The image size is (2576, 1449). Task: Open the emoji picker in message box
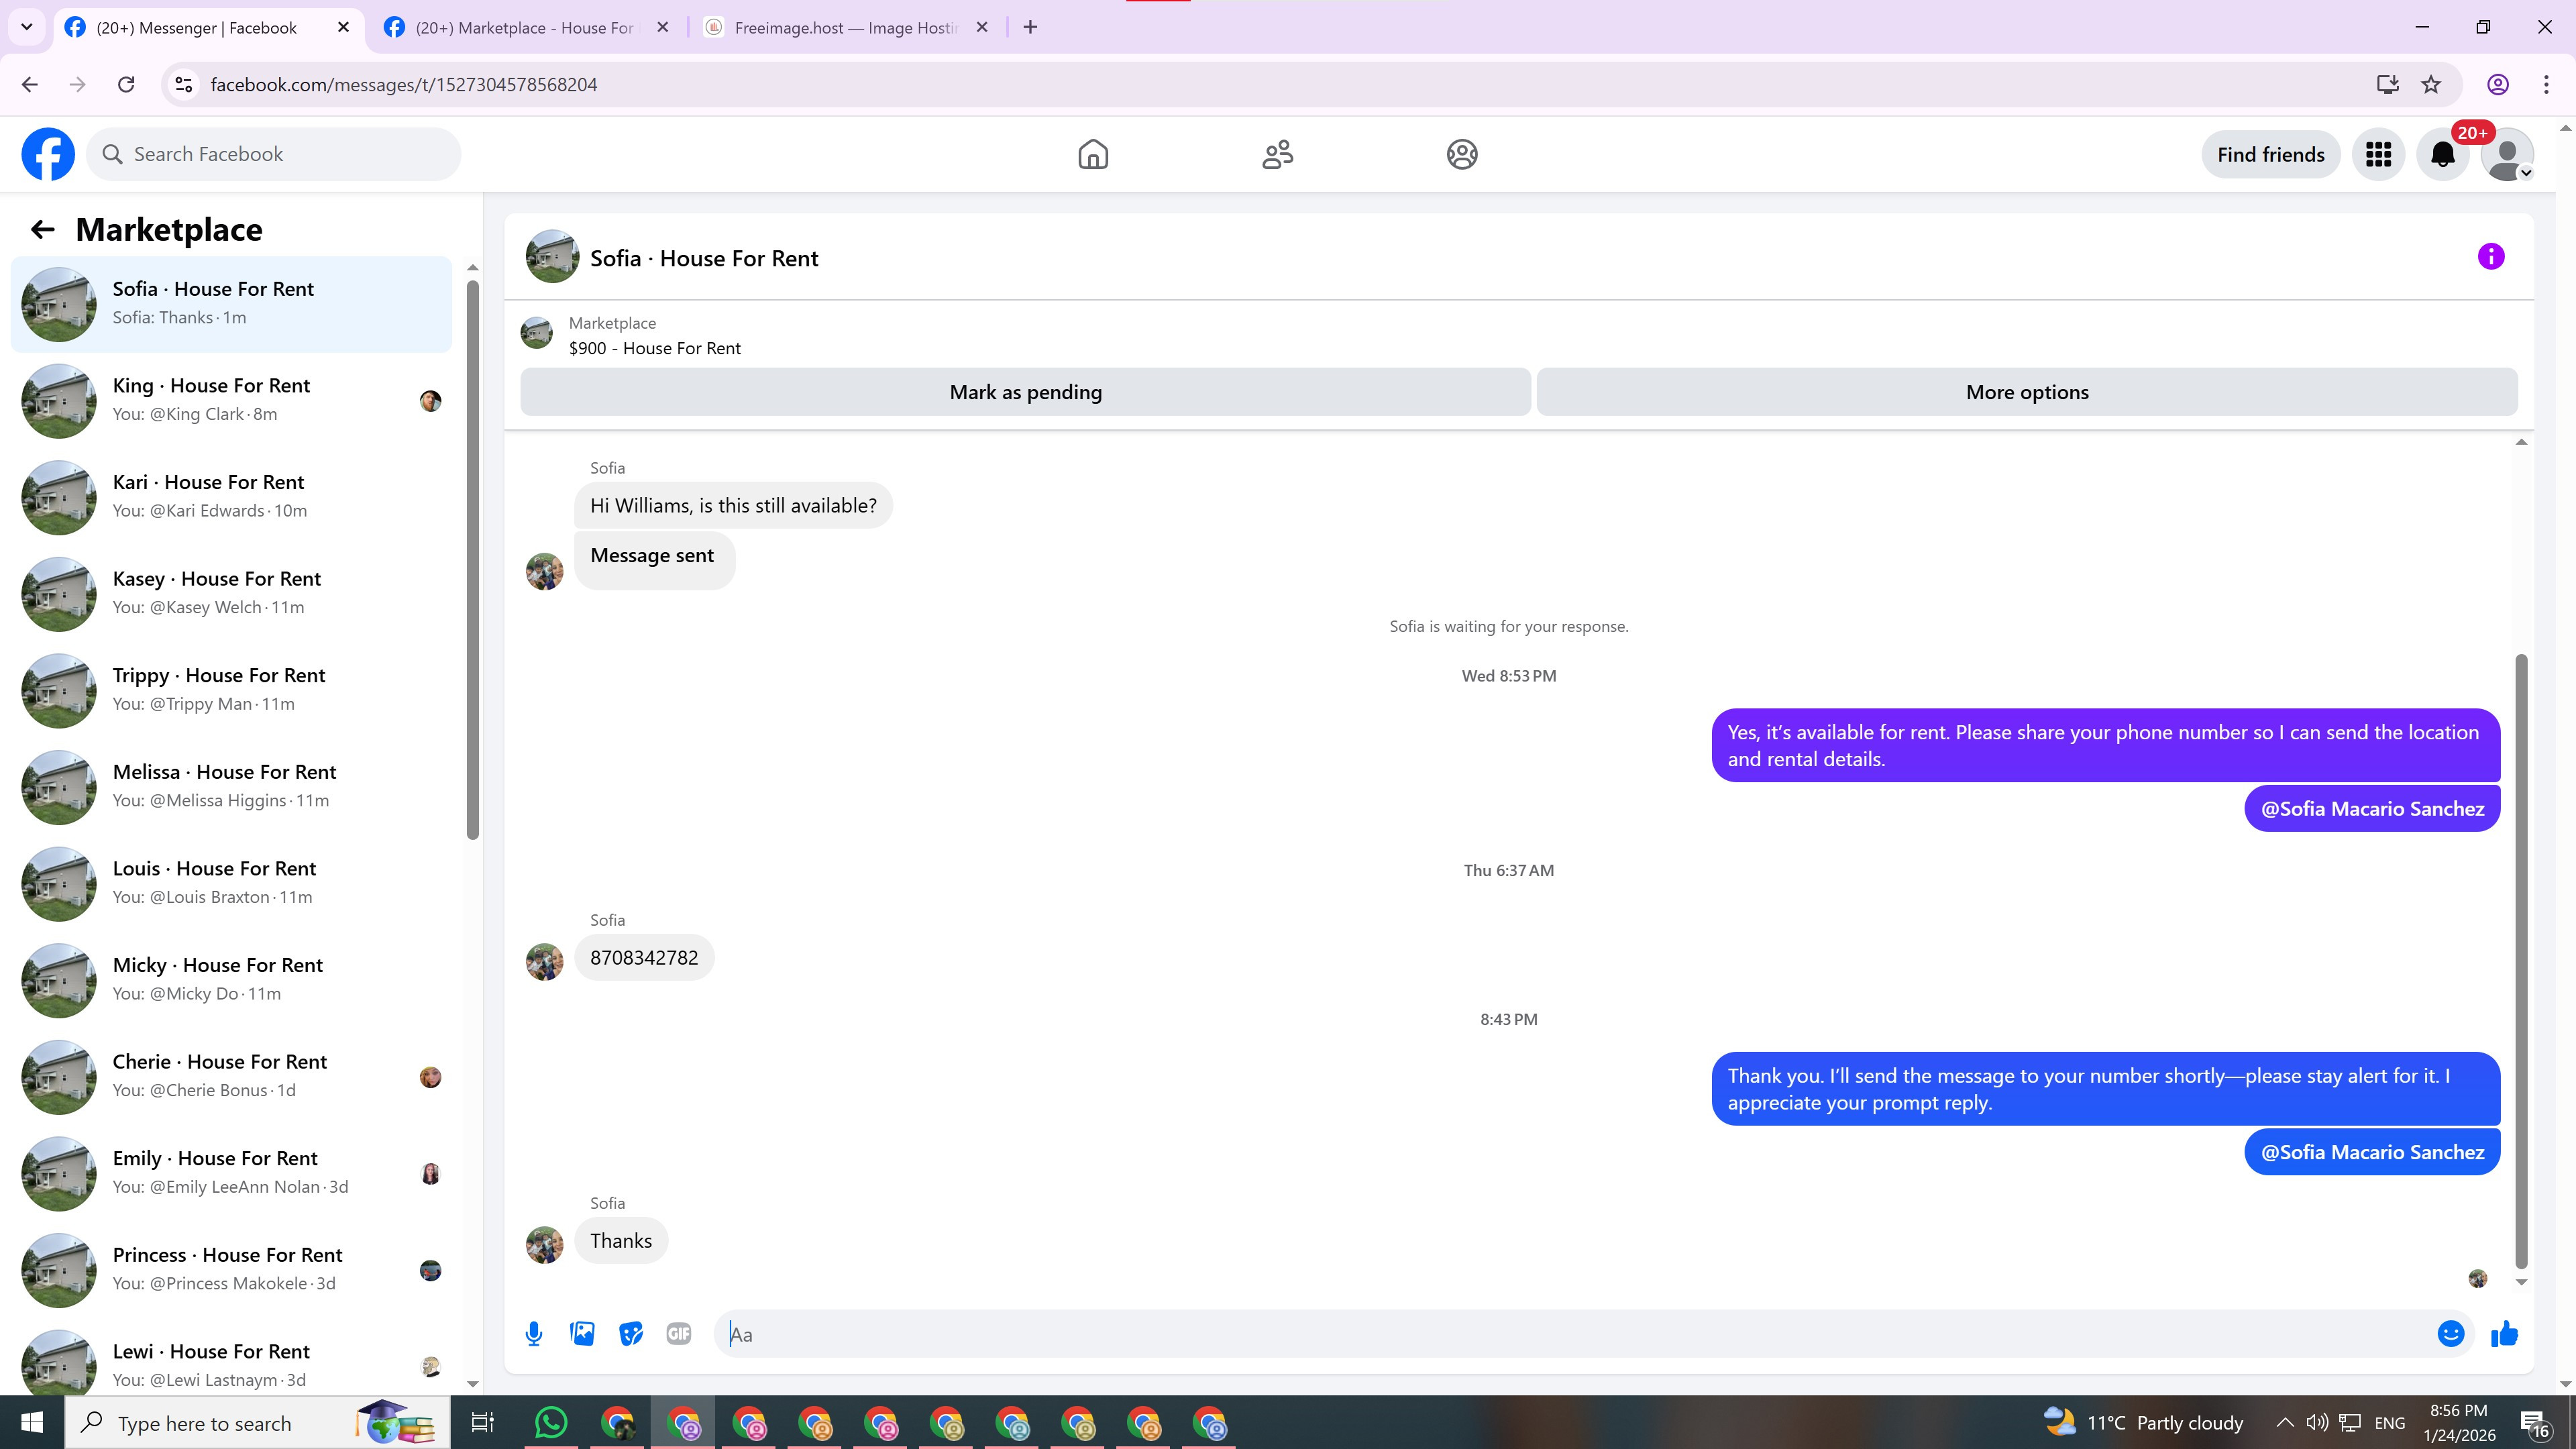[2450, 1334]
